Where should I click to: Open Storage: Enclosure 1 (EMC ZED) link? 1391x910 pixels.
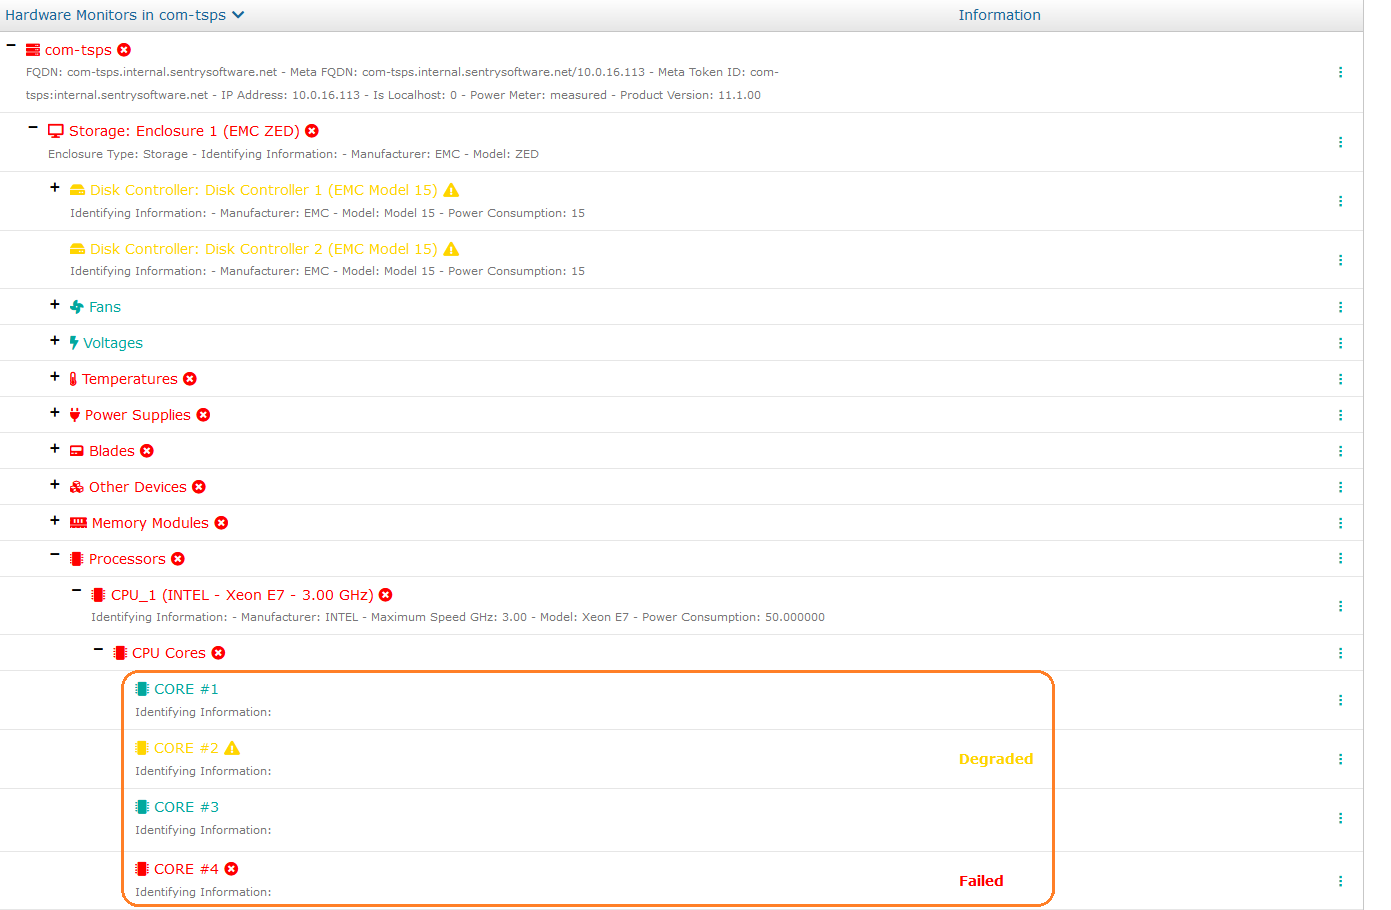tap(184, 131)
